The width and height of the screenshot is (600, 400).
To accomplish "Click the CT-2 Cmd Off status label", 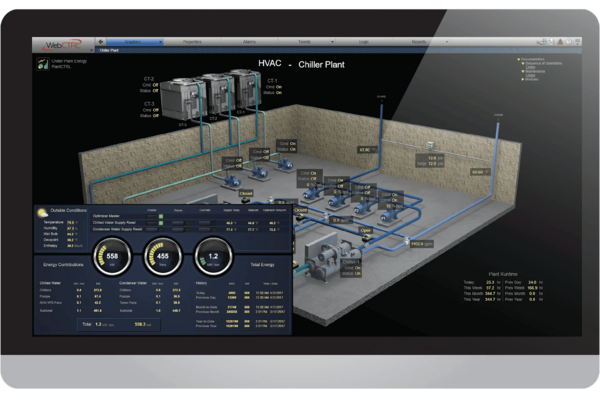I will (x=150, y=85).
